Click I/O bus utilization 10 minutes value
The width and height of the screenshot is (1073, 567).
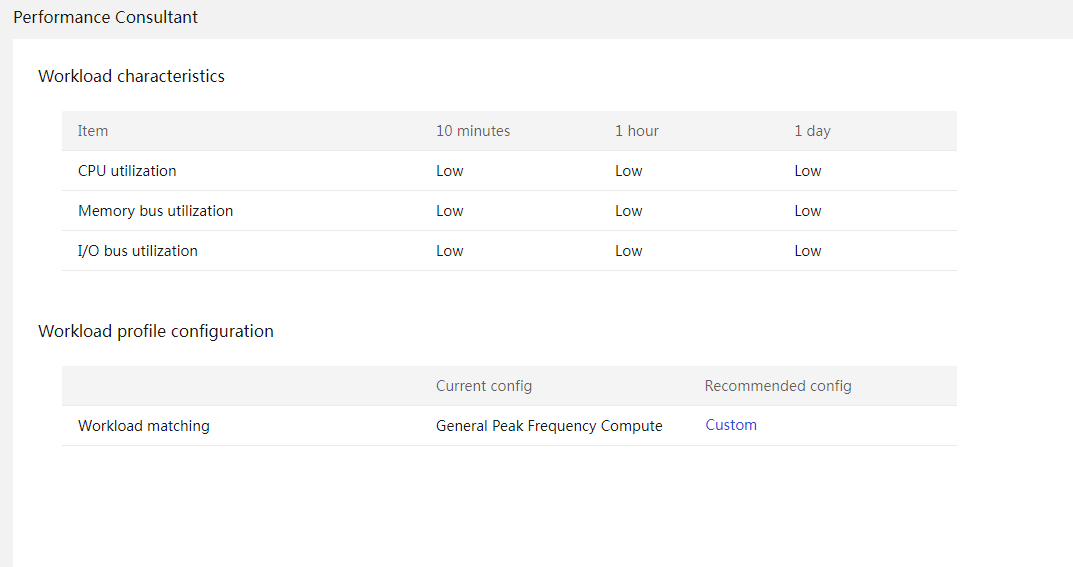(450, 251)
